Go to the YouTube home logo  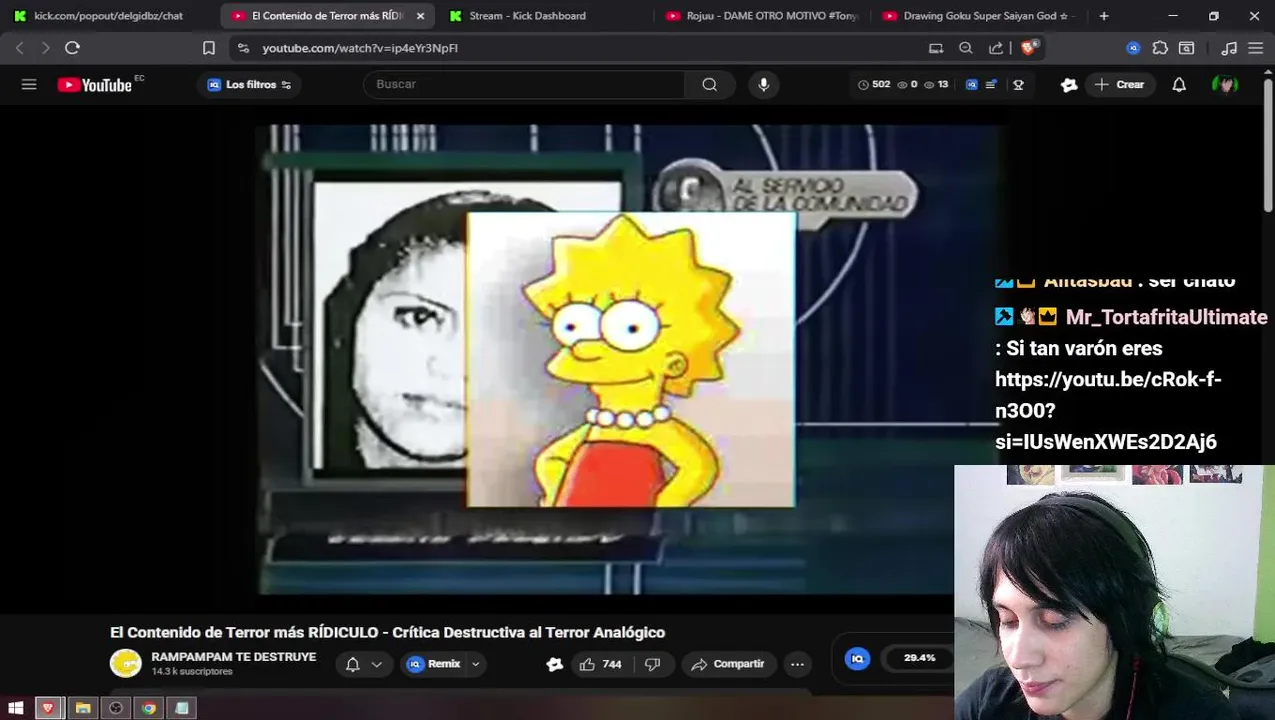tap(95, 85)
